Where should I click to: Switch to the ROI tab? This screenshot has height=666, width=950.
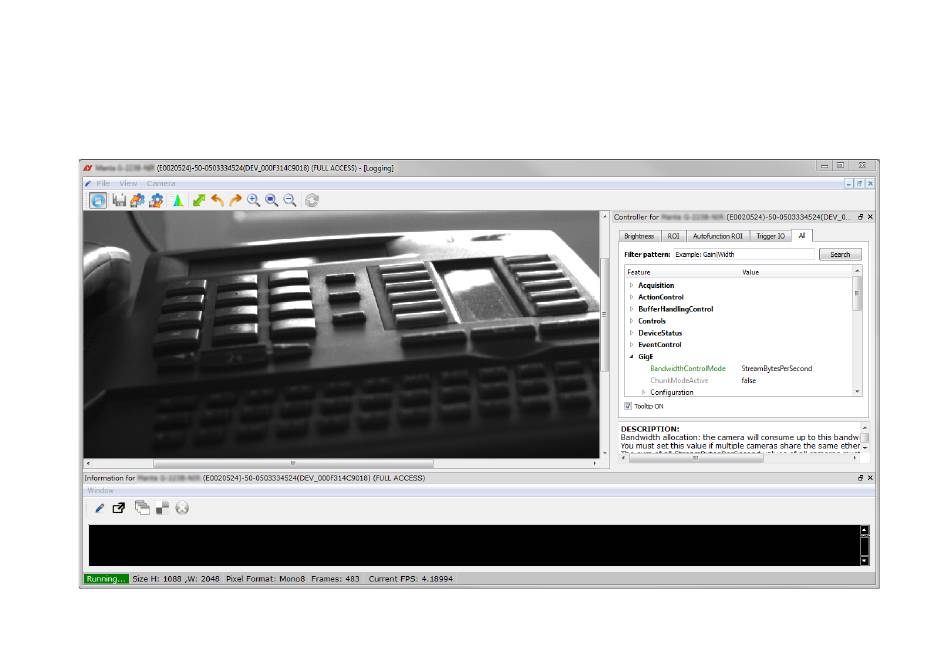tap(673, 236)
